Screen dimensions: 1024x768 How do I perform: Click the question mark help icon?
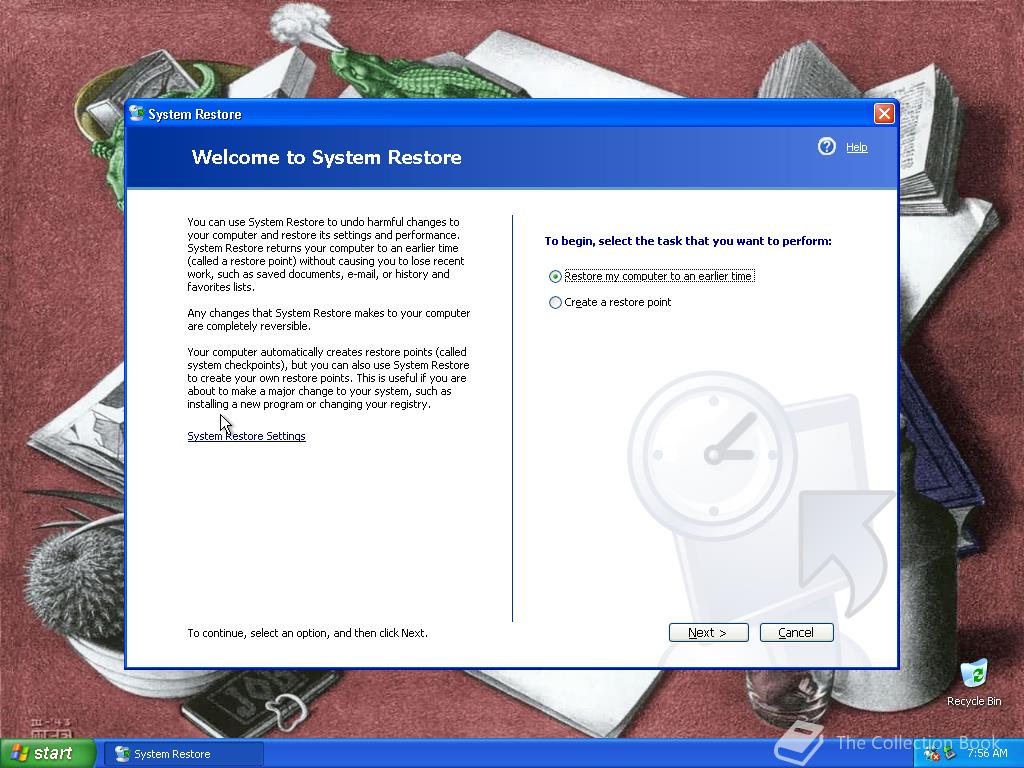[x=826, y=146]
